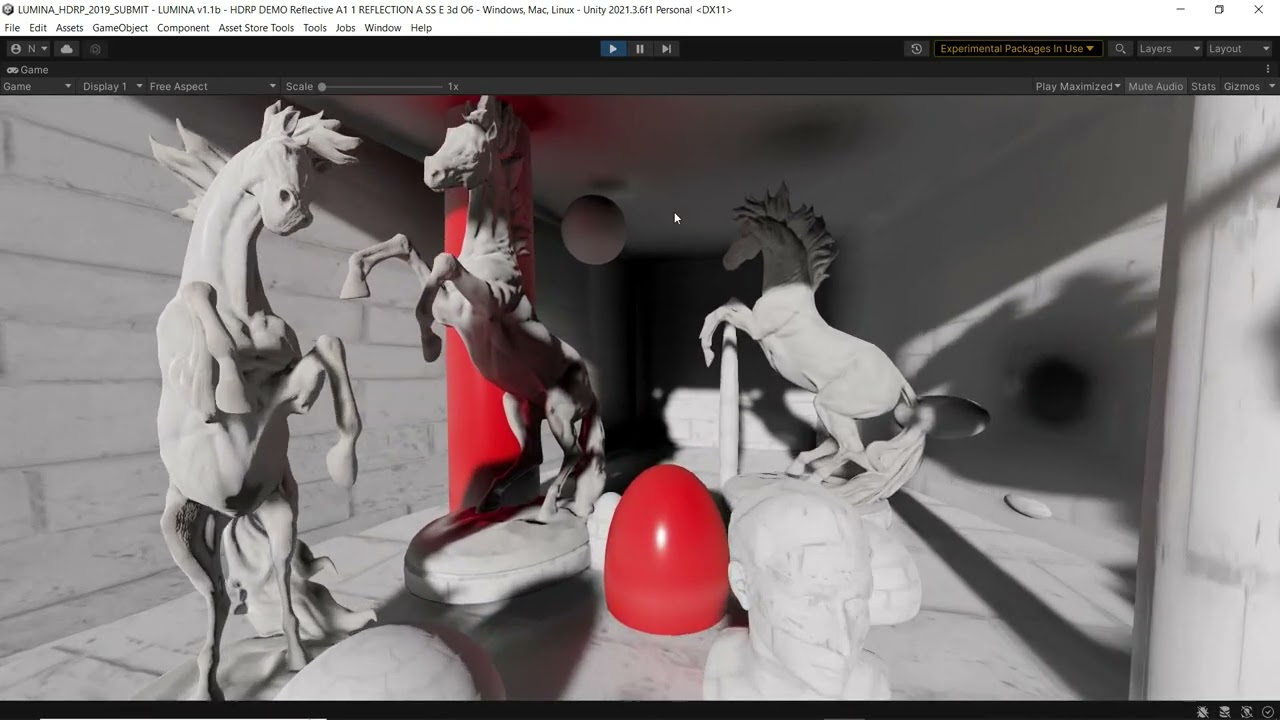Open the Display 1 dropdown
The image size is (1280, 720).
(x=112, y=87)
